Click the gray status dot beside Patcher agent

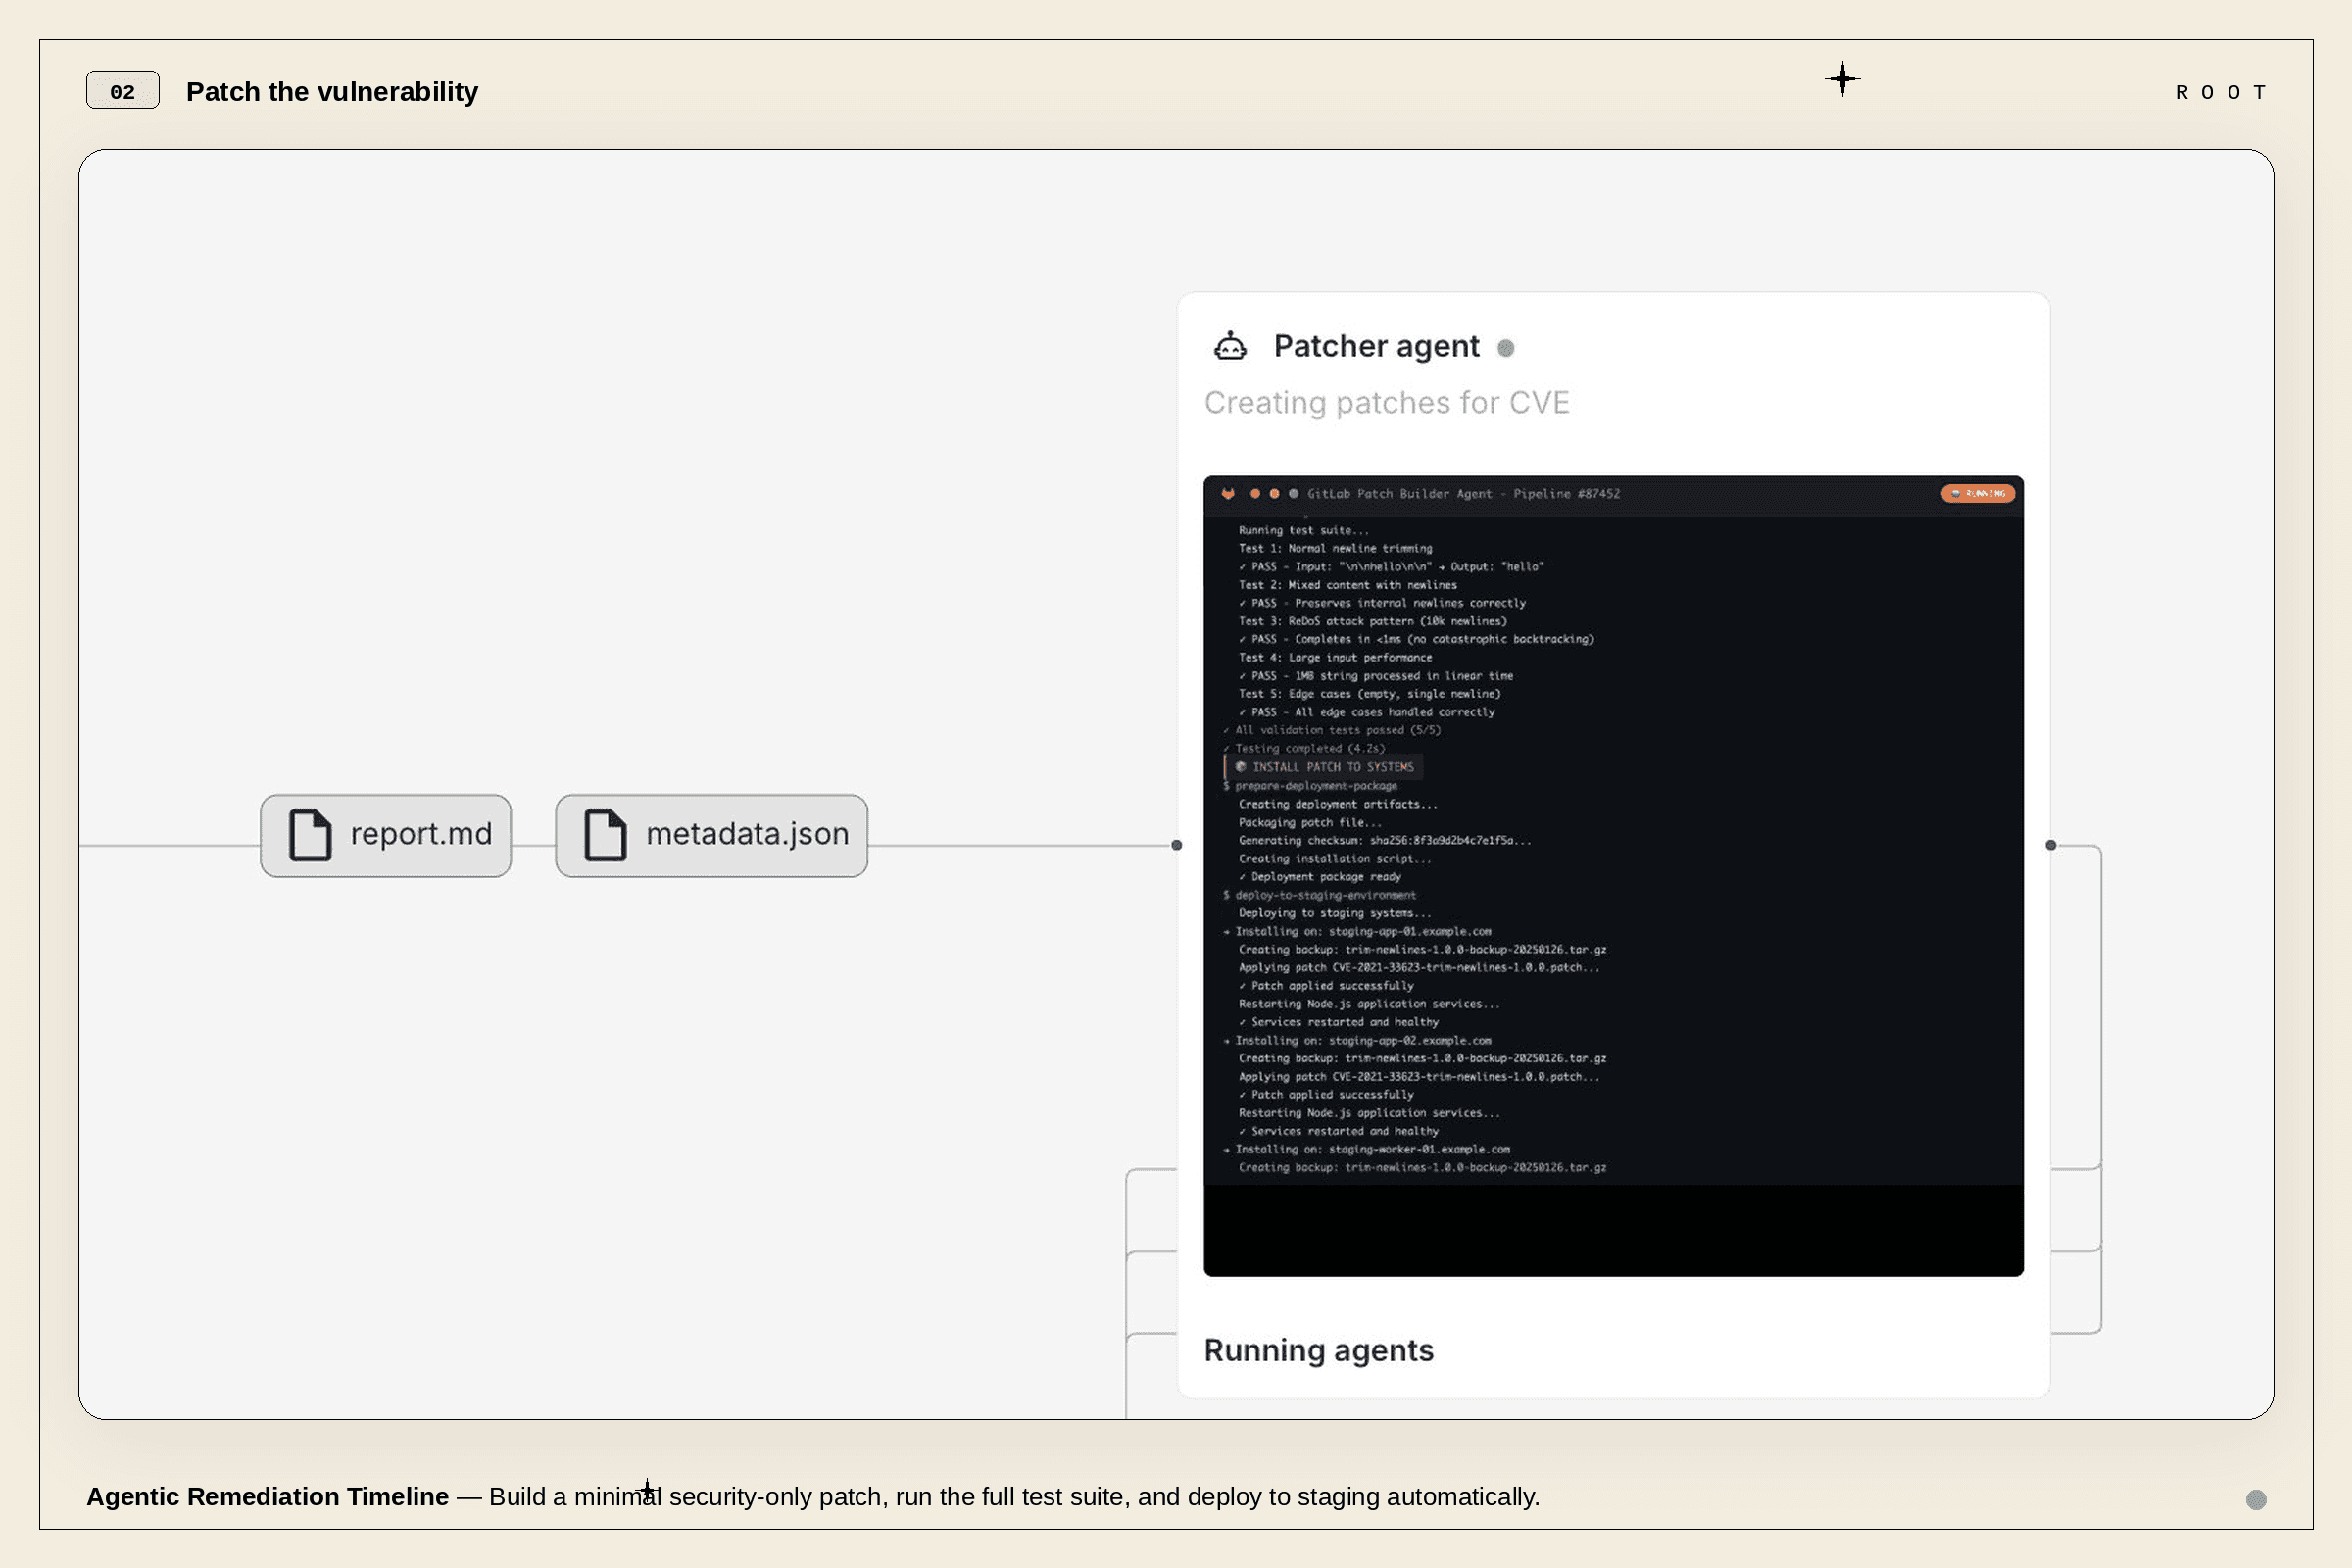(1505, 348)
